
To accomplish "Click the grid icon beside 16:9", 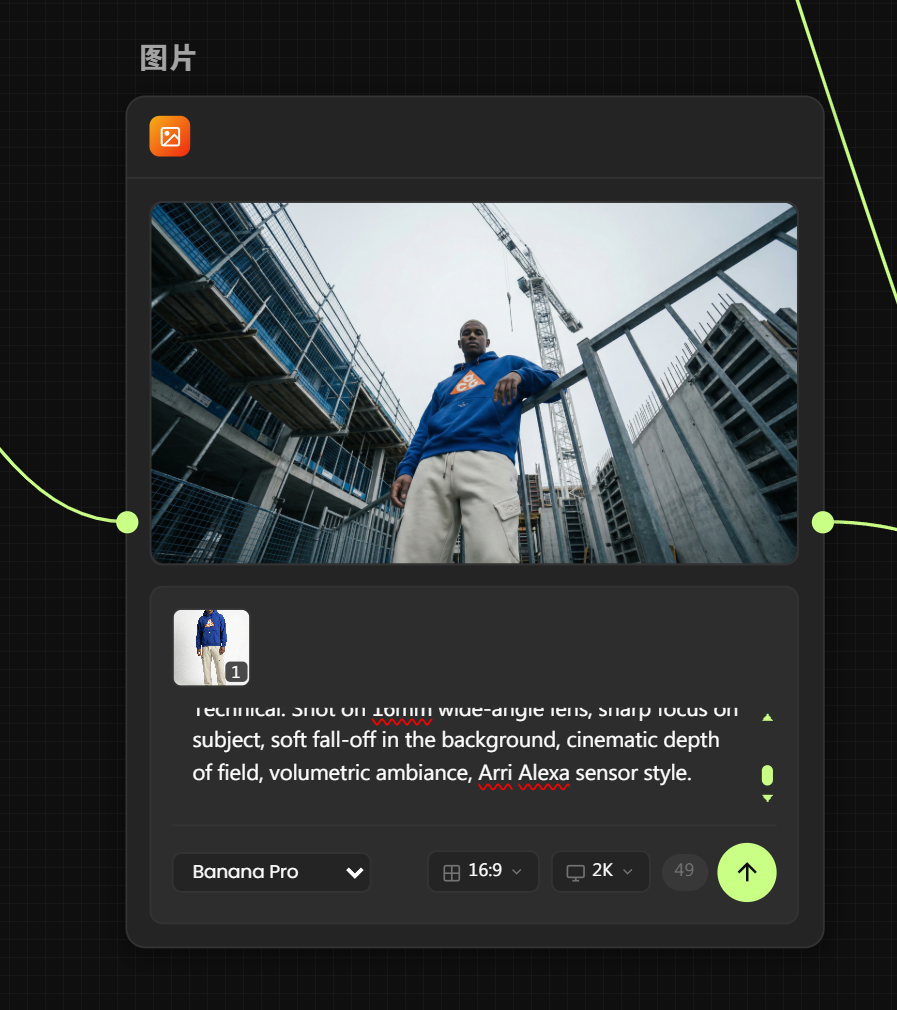I will 452,872.
